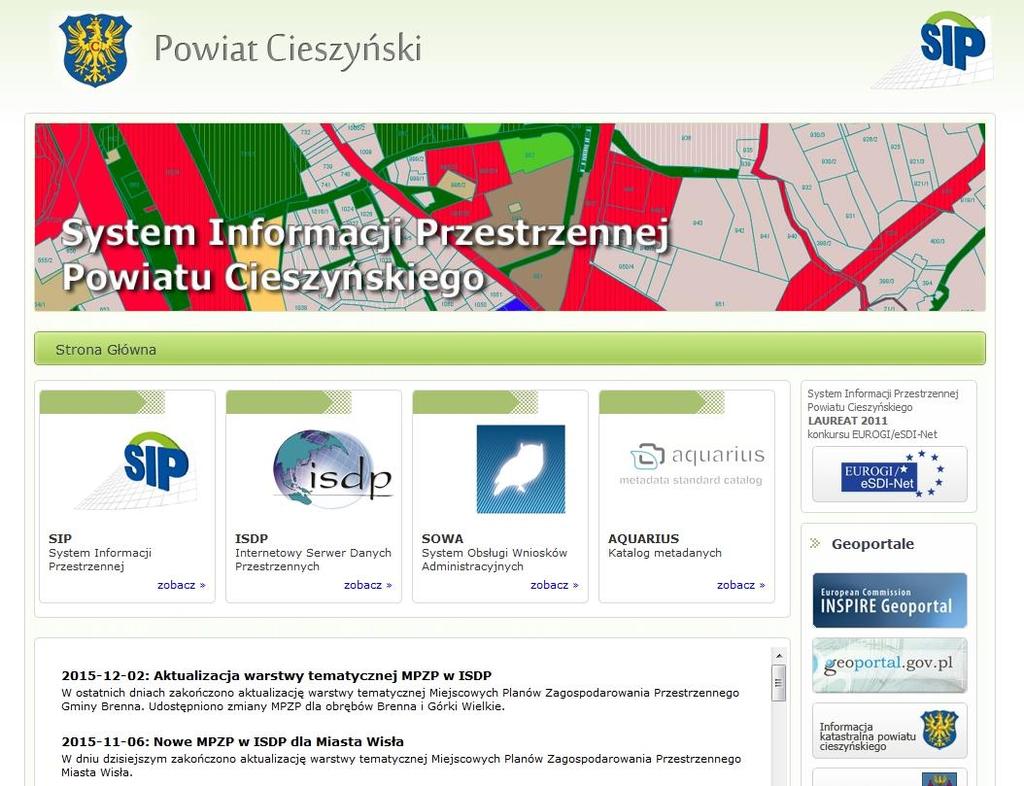Click the SIP logo in the header
Screen dimensions: 1024x786
coord(933,50)
